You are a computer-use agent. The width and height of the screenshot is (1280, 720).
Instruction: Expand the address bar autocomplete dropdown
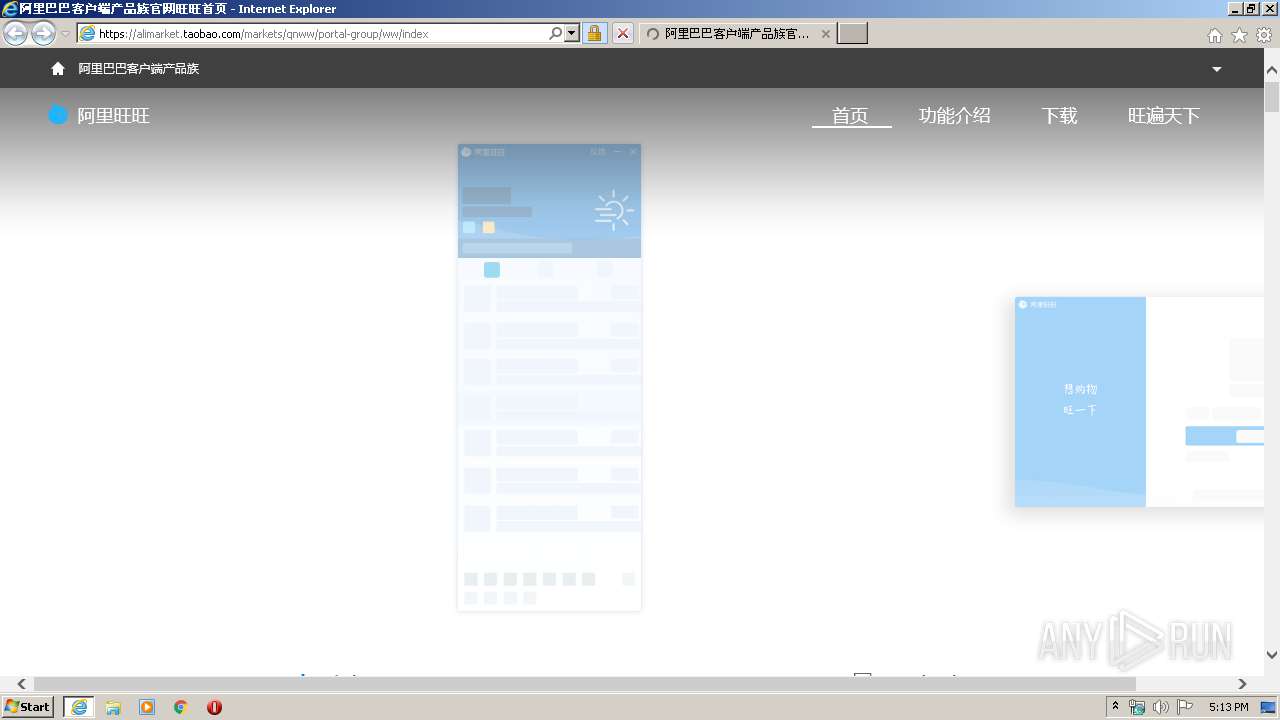click(572, 33)
